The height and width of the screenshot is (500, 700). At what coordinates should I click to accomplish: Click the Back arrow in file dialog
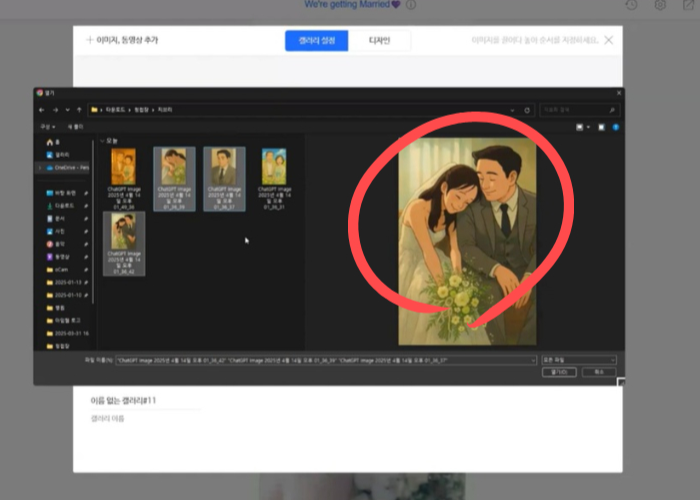click(43, 109)
